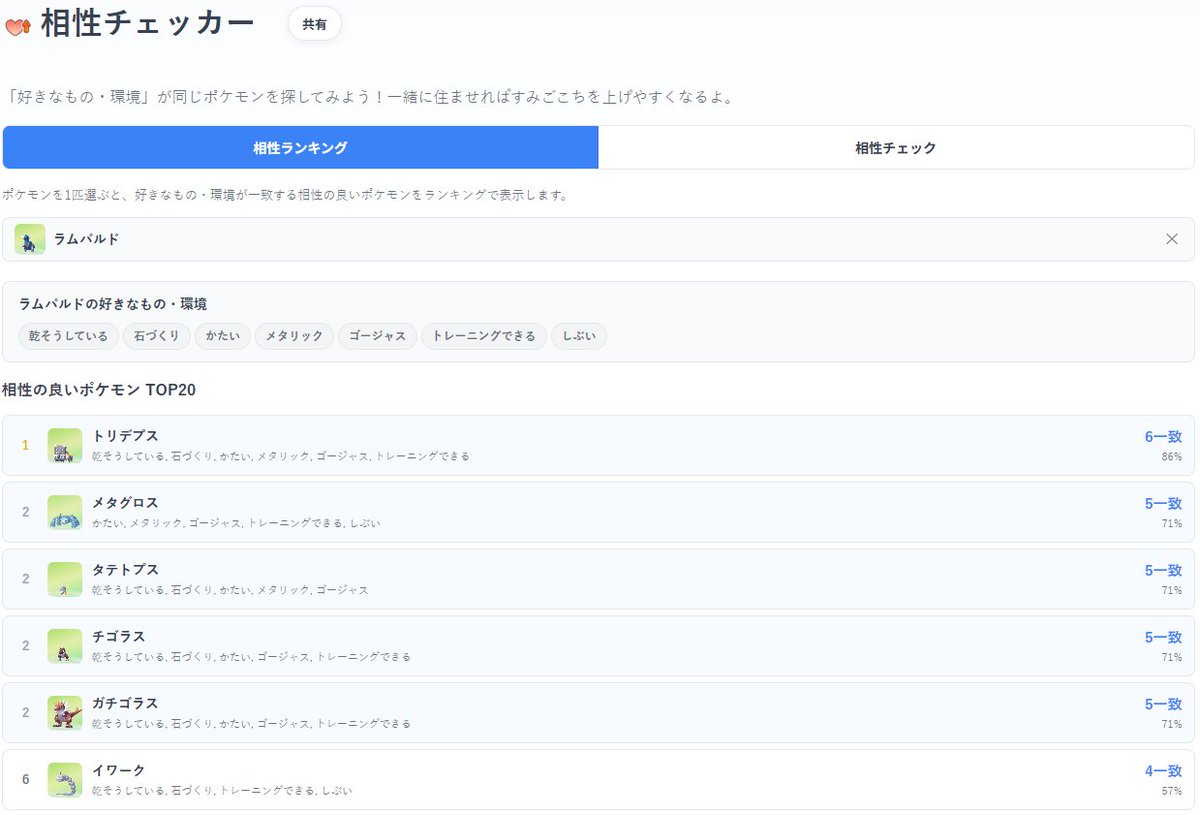Click the heart icon beside 相性チェッカー title
Image resolution: width=1200 pixels, height=815 pixels.
pos(18,26)
